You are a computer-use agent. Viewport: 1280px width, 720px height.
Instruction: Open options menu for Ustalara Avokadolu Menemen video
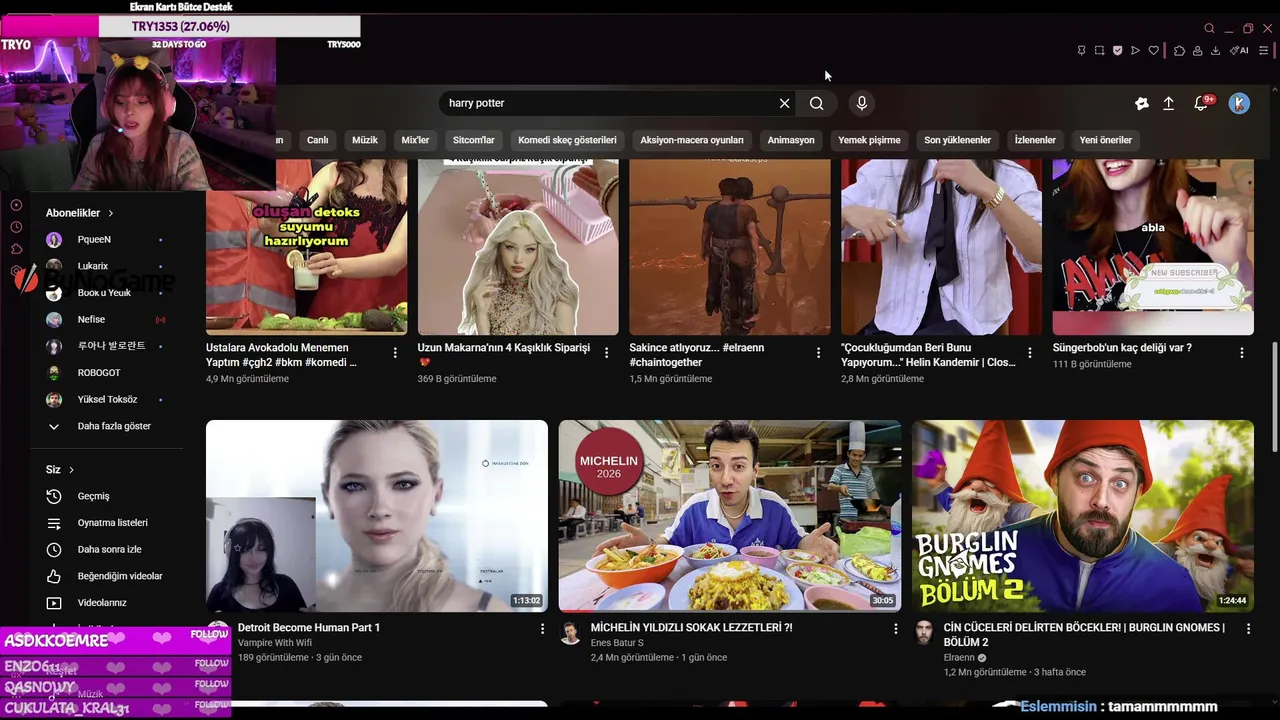click(x=395, y=353)
